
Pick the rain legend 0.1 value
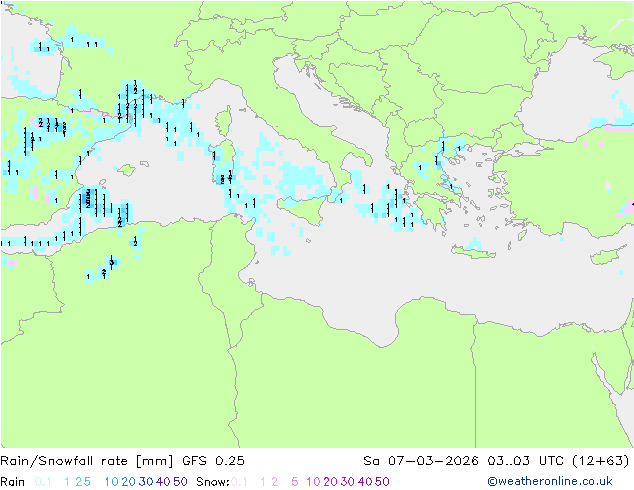[43, 482]
